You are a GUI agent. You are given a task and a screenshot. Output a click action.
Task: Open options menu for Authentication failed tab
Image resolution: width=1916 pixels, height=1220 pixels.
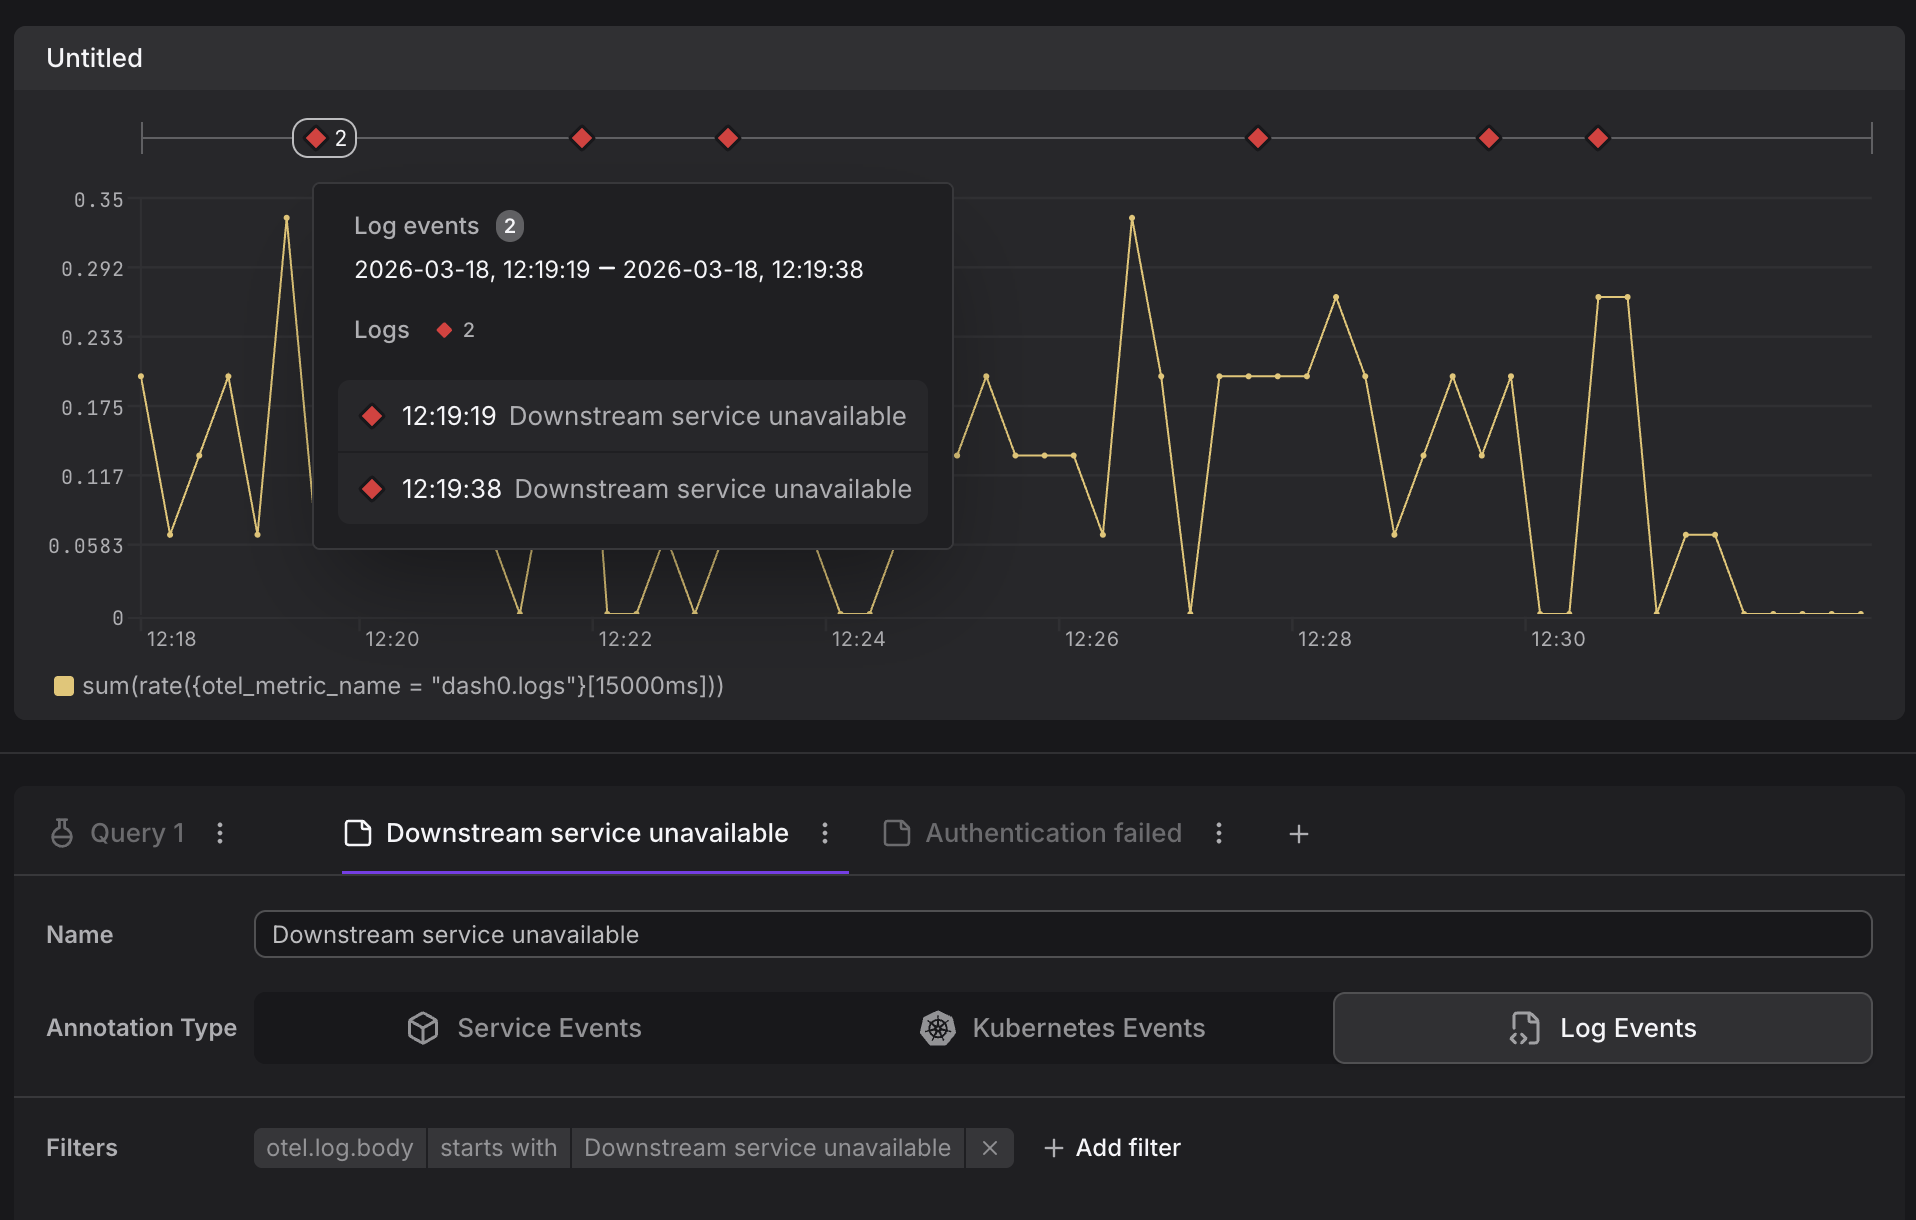pyautogui.click(x=1218, y=833)
